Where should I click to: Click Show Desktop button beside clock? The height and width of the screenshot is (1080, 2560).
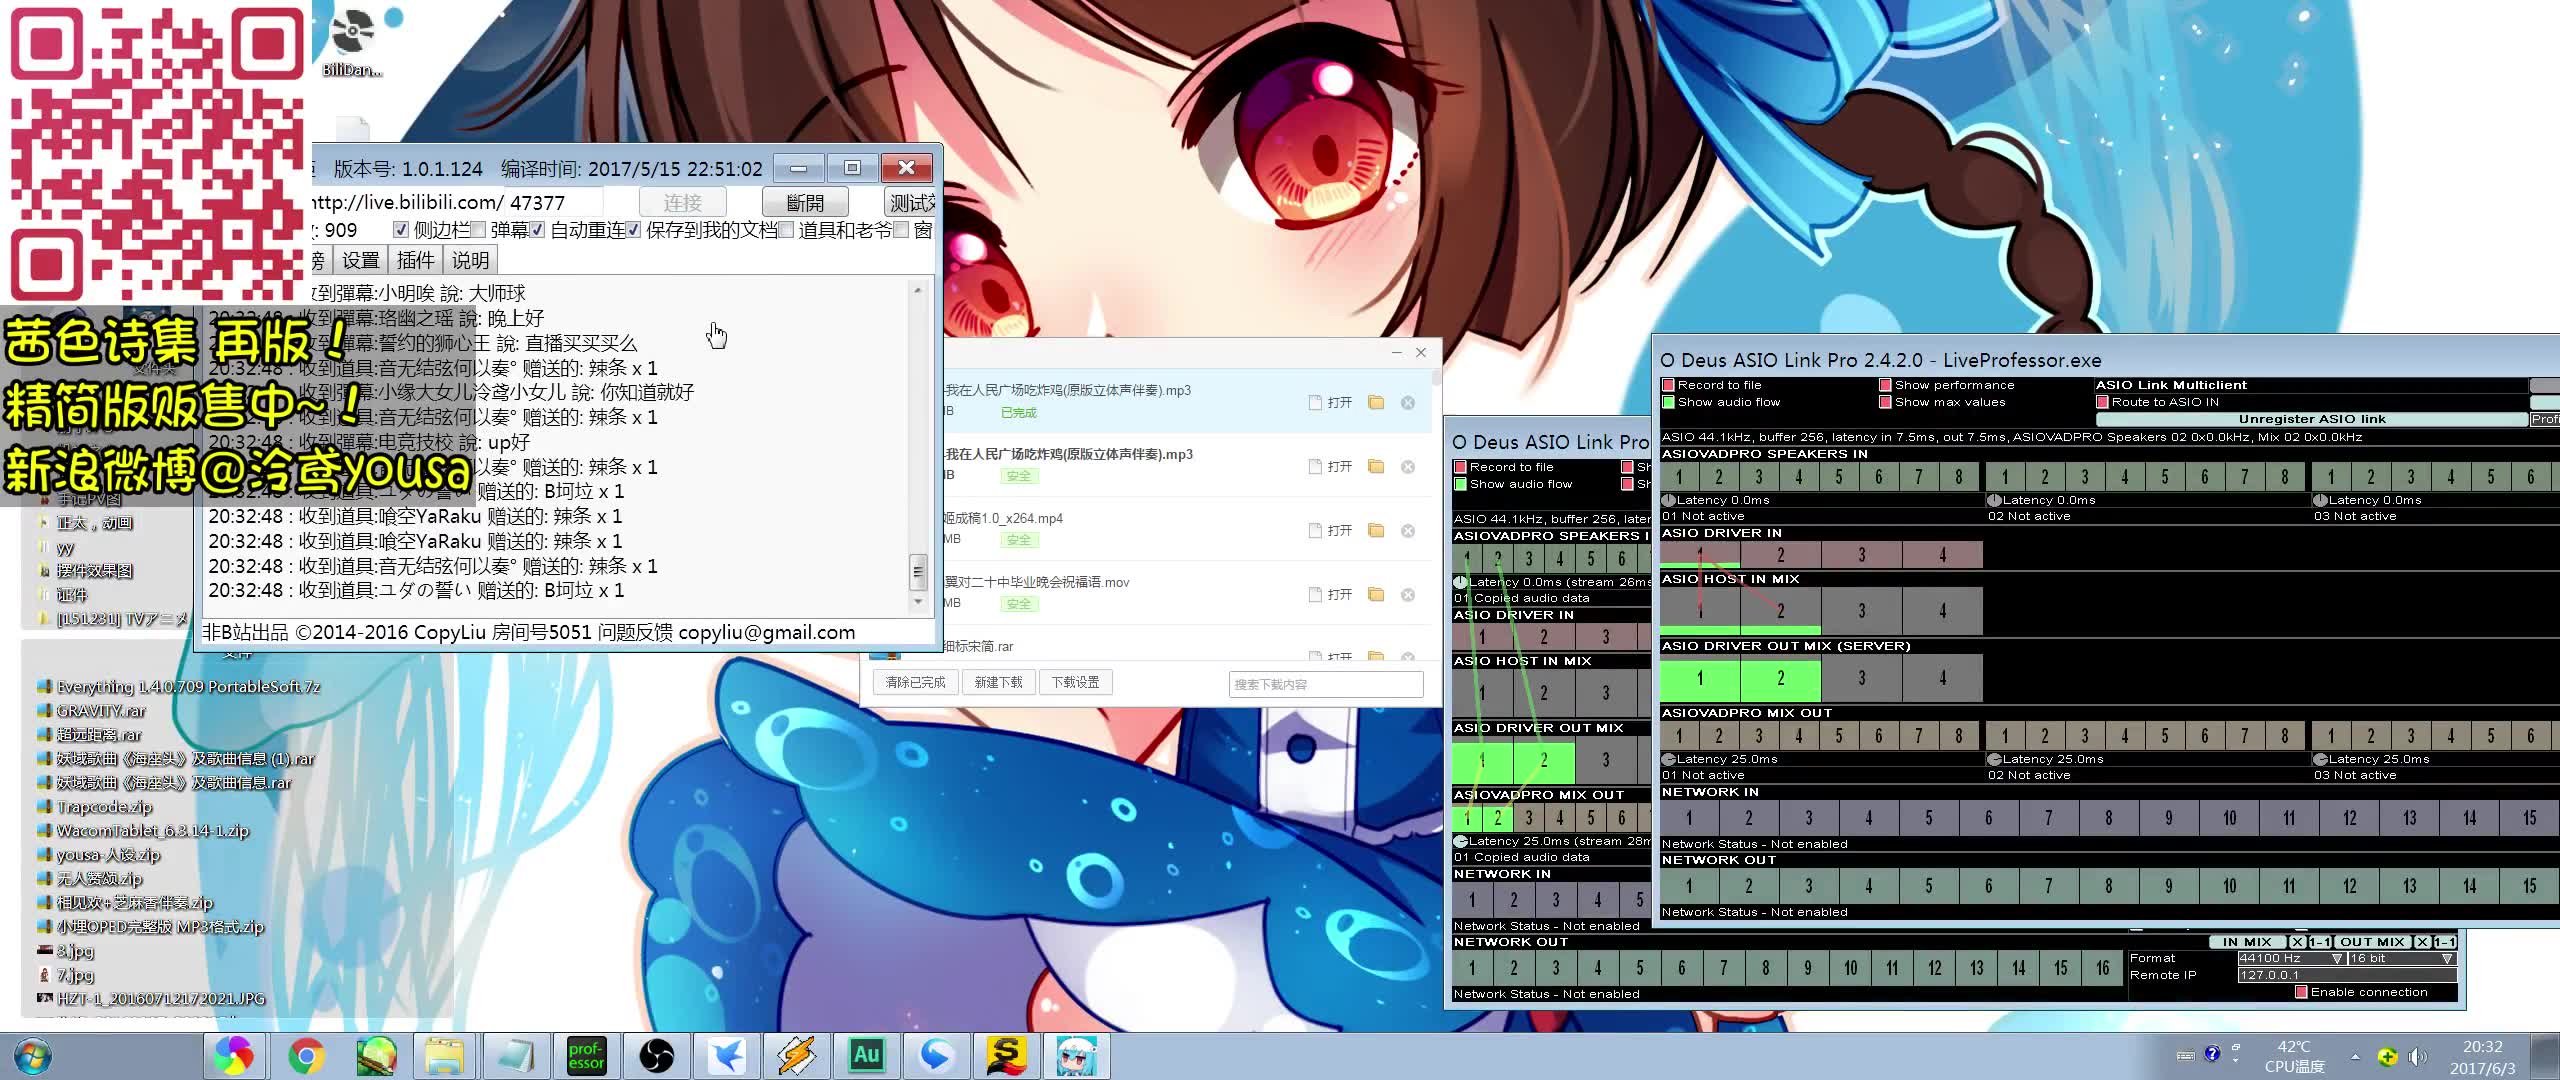point(2545,1056)
